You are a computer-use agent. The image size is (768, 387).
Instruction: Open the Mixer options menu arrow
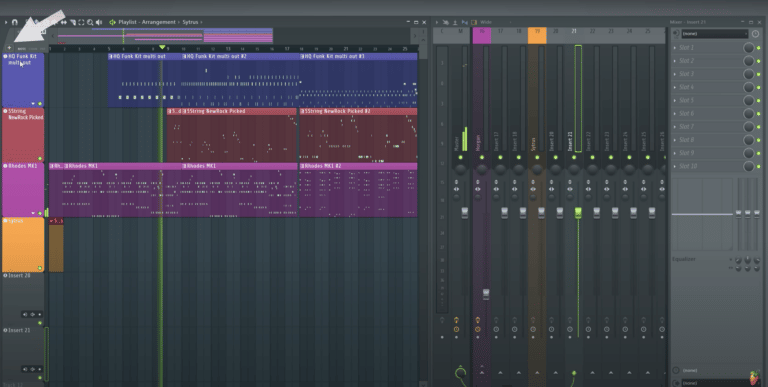(437, 22)
